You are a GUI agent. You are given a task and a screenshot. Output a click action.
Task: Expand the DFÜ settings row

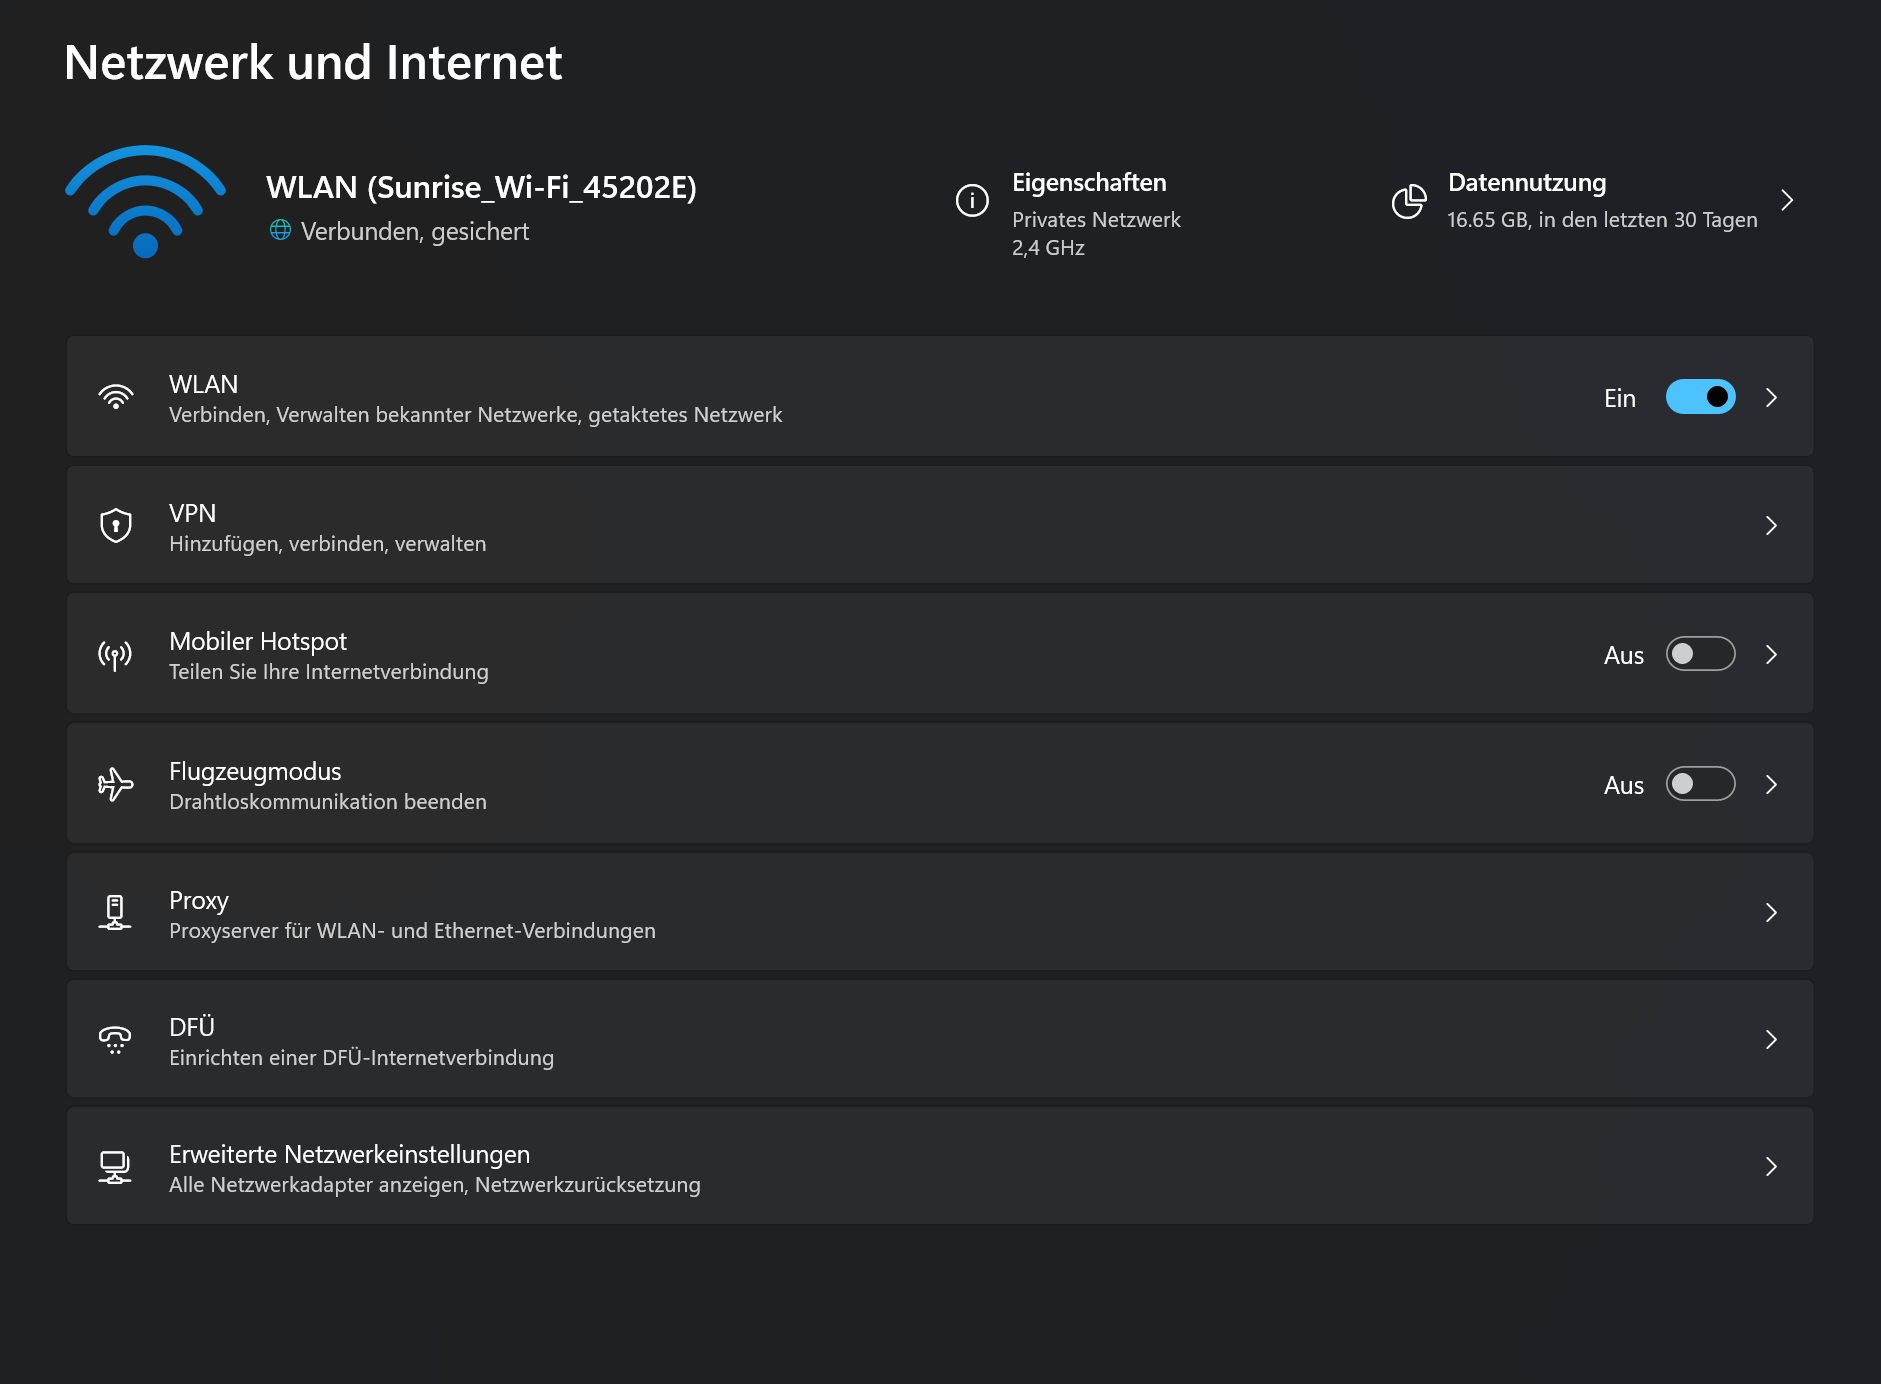pyautogui.click(x=1772, y=1040)
